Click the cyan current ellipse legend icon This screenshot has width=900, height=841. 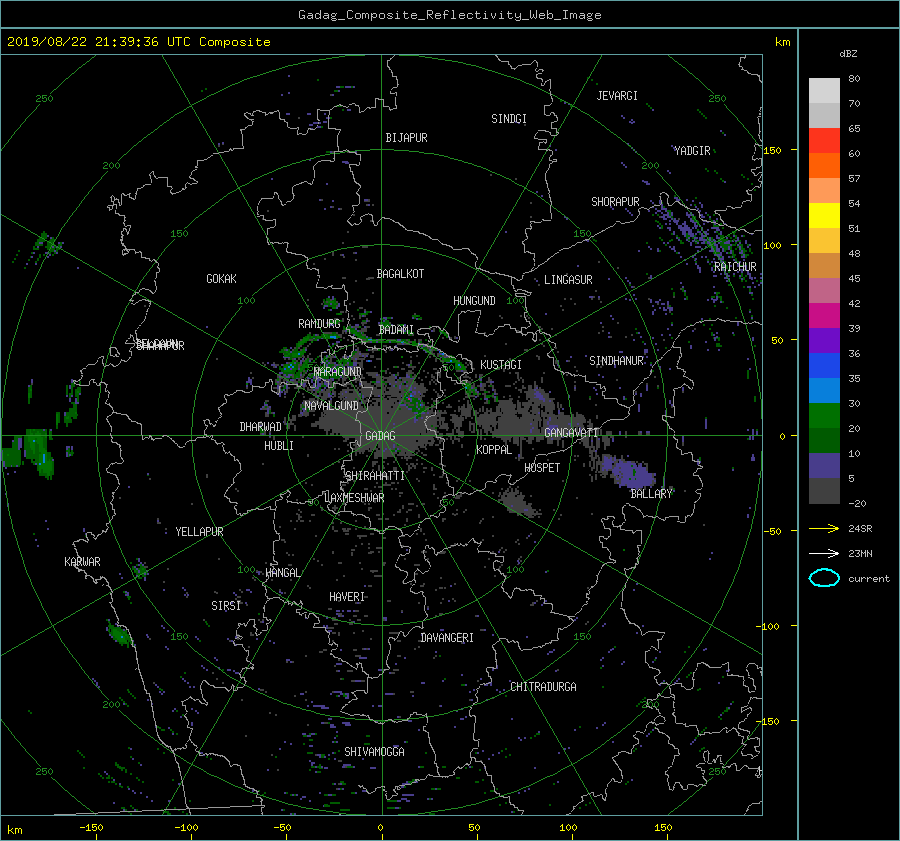(x=824, y=578)
